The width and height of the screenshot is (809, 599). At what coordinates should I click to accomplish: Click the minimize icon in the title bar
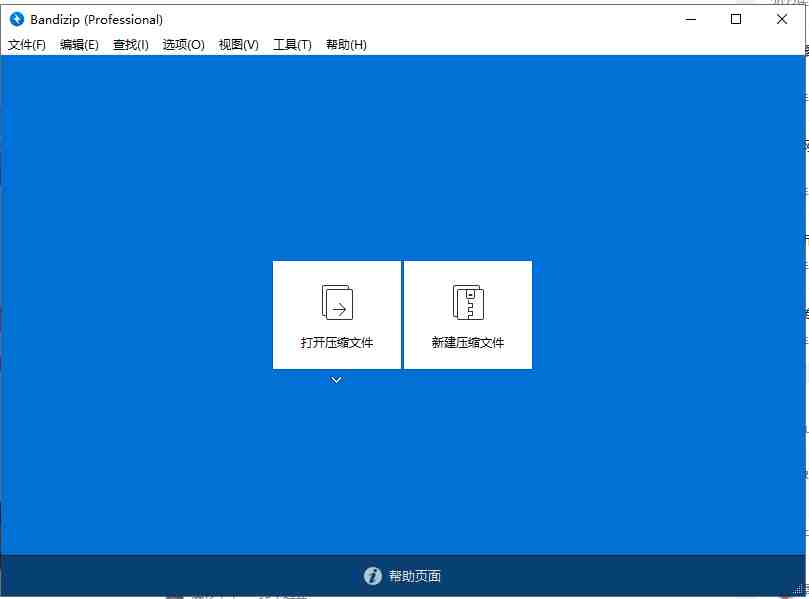pyautogui.click(x=690, y=18)
